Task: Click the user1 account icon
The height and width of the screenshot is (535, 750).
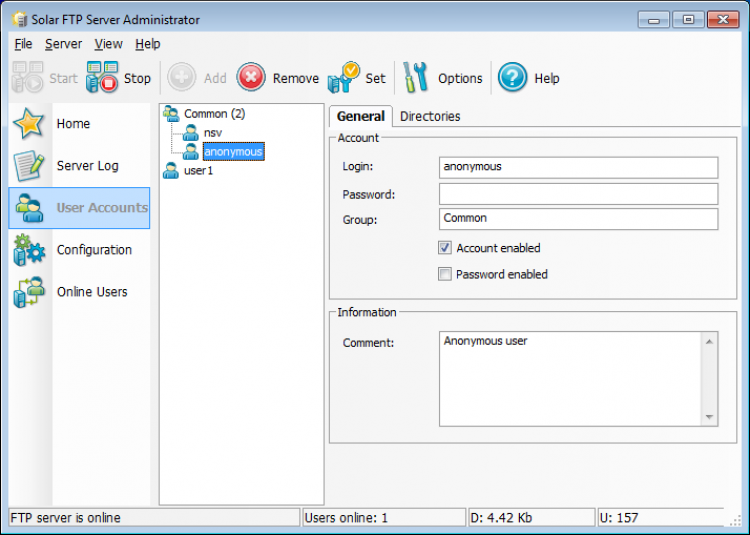Action: pos(171,170)
